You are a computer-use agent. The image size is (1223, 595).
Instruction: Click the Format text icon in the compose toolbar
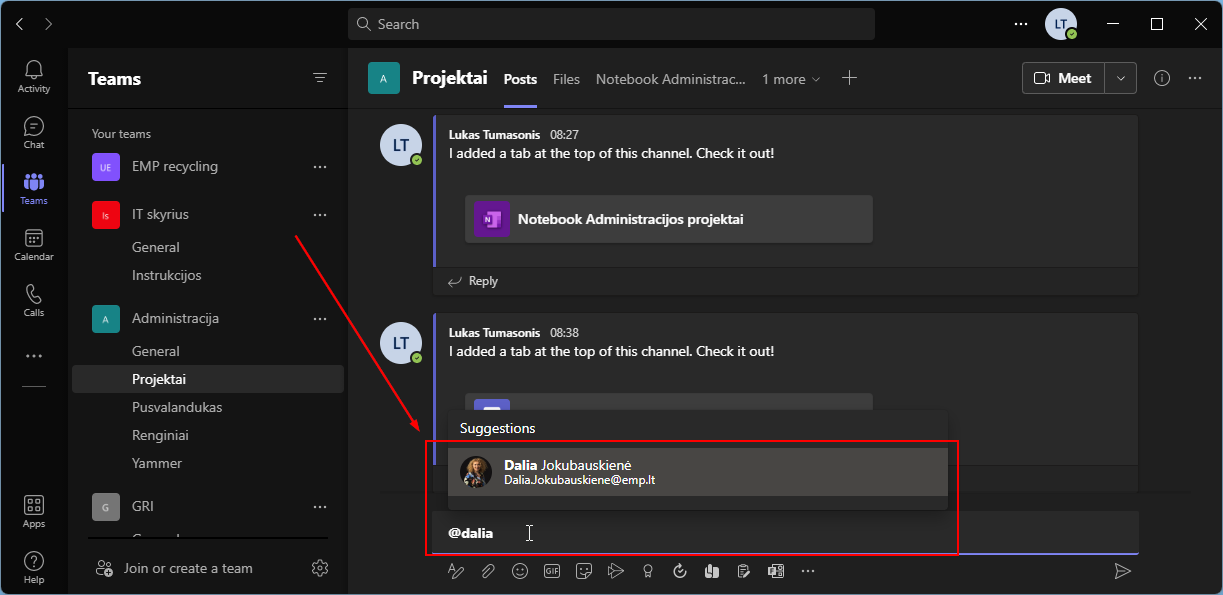[x=456, y=571]
